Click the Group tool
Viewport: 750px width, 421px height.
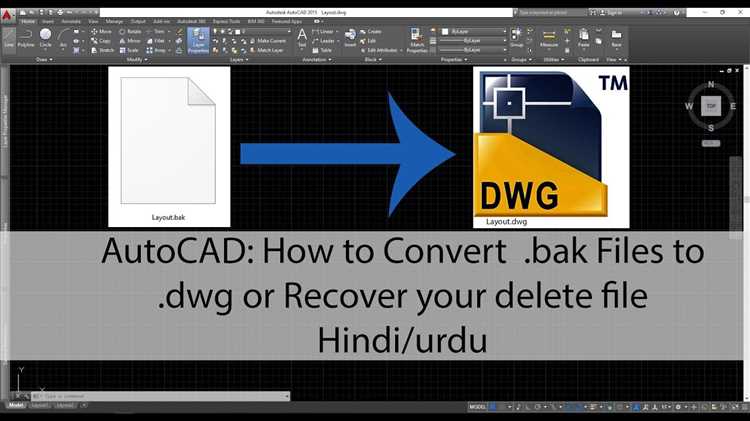point(516,38)
